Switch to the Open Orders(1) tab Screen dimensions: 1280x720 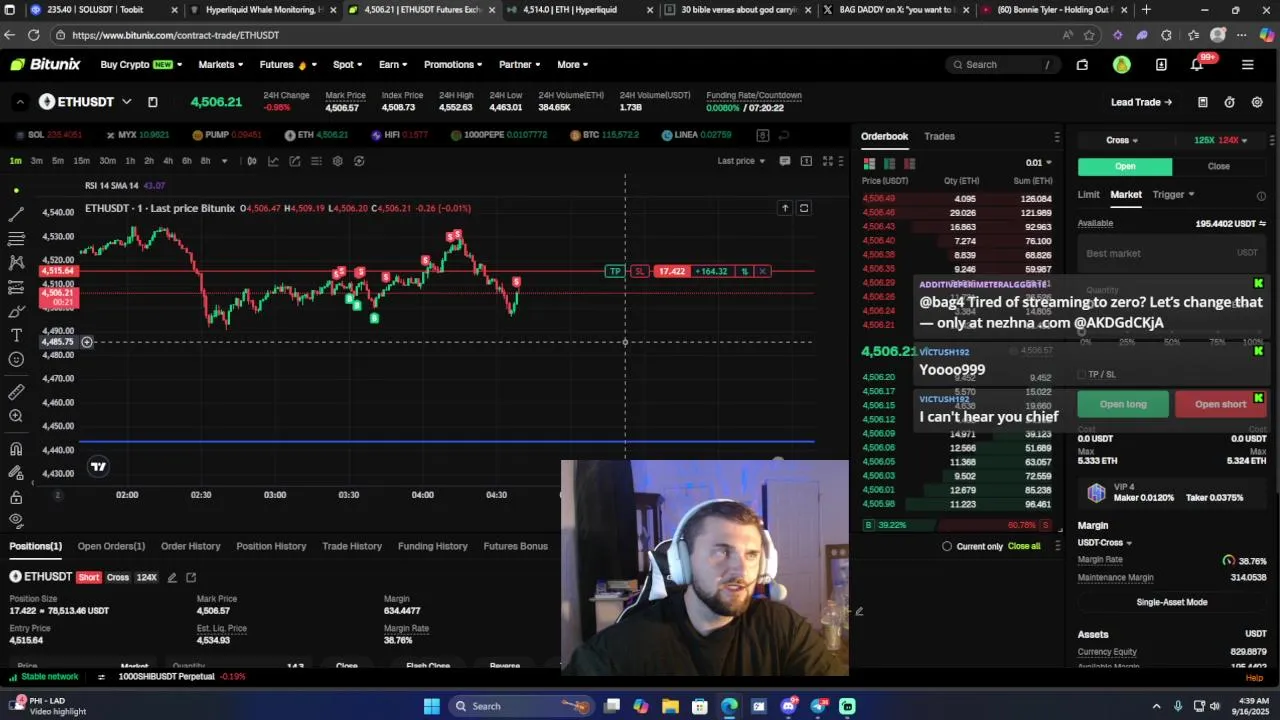click(x=111, y=546)
